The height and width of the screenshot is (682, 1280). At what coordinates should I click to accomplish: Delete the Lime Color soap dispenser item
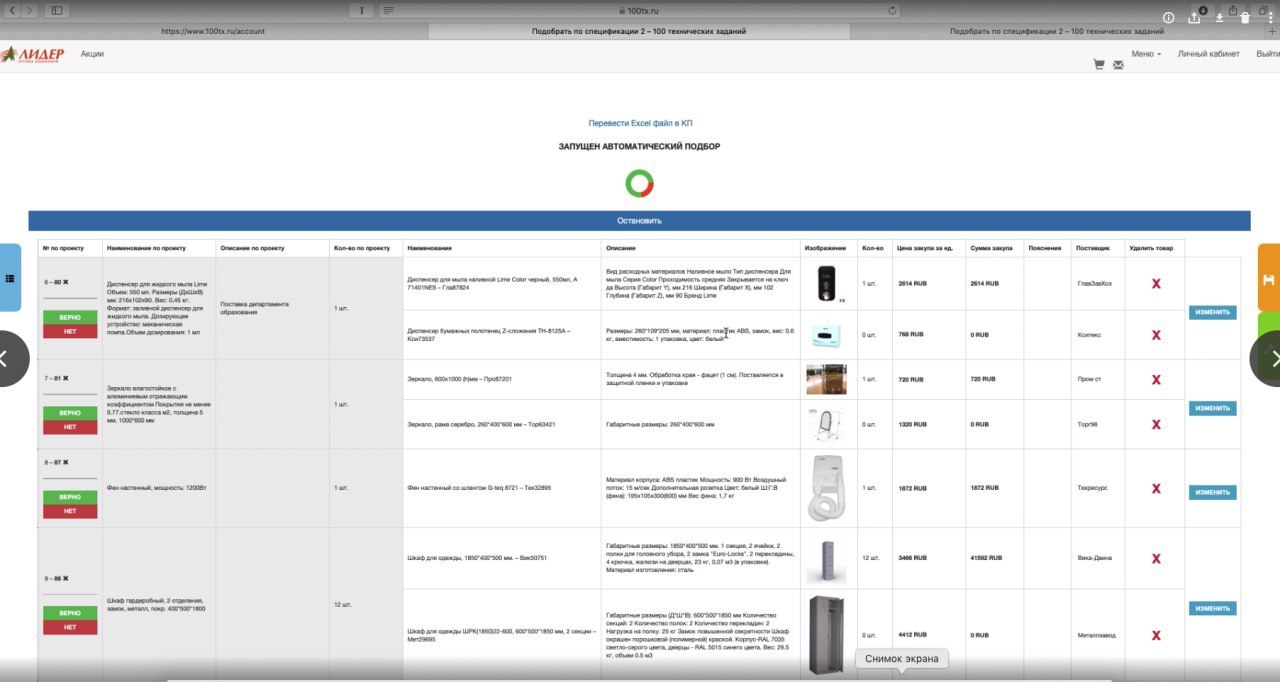pos(1156,284)
